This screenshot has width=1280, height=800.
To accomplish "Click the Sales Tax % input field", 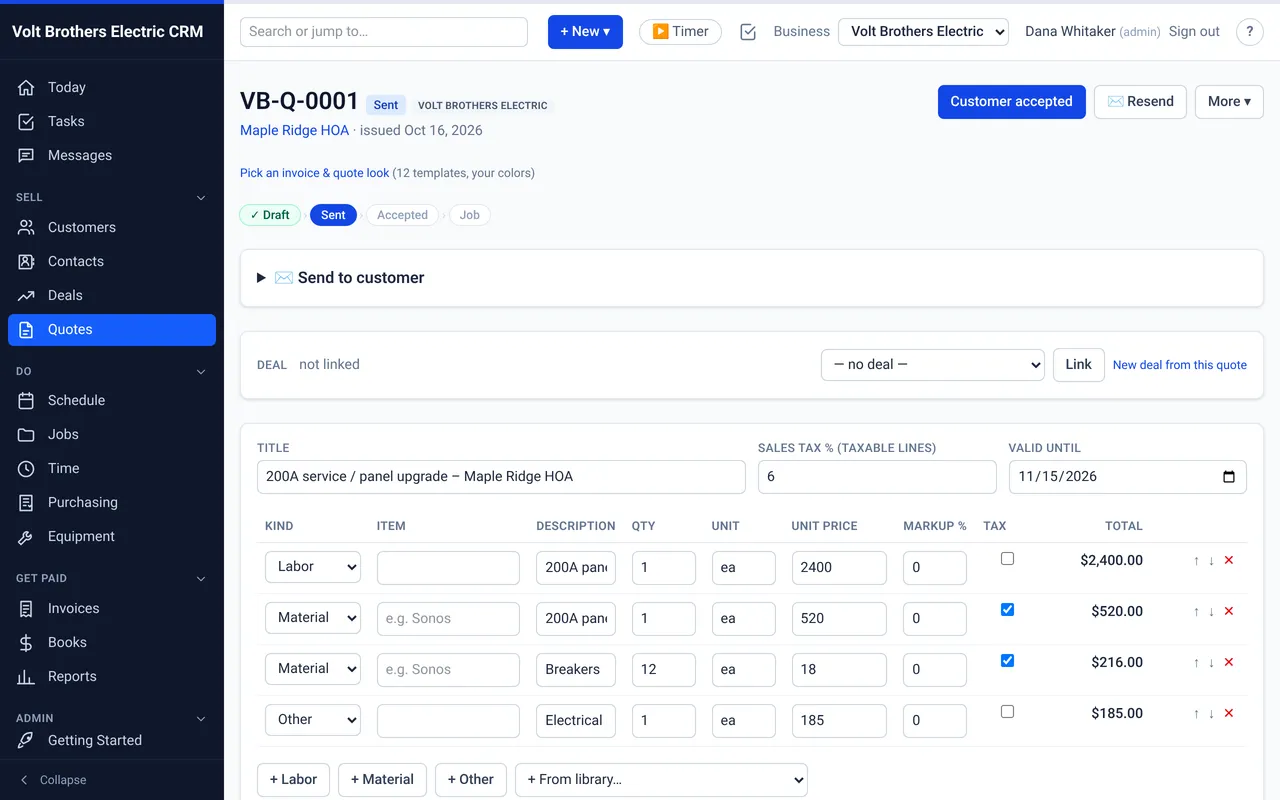I will click(877, 477).
